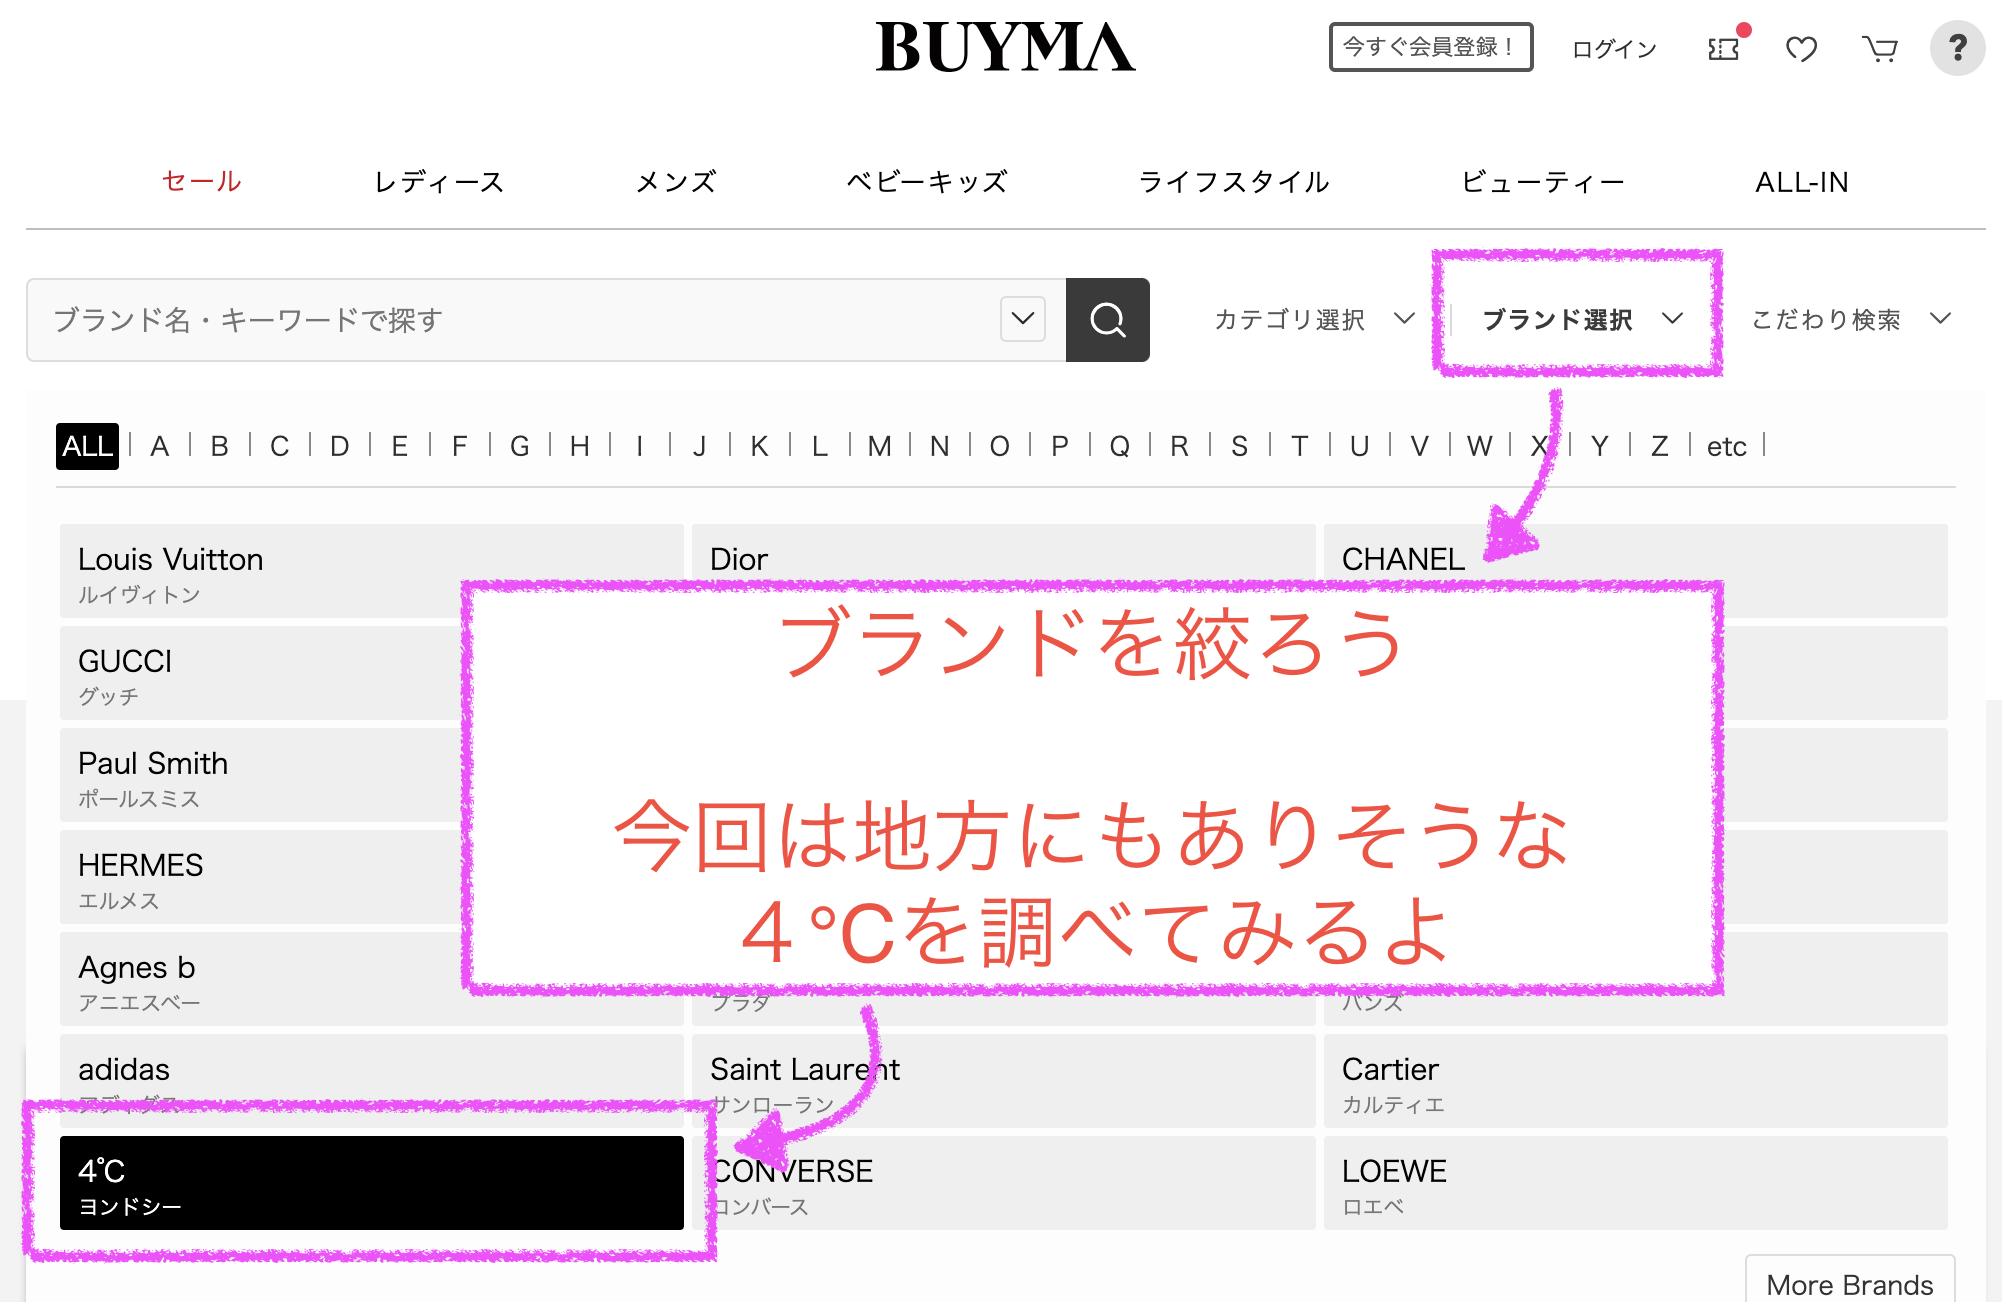Open the メンズ menu

click(677, 181)
